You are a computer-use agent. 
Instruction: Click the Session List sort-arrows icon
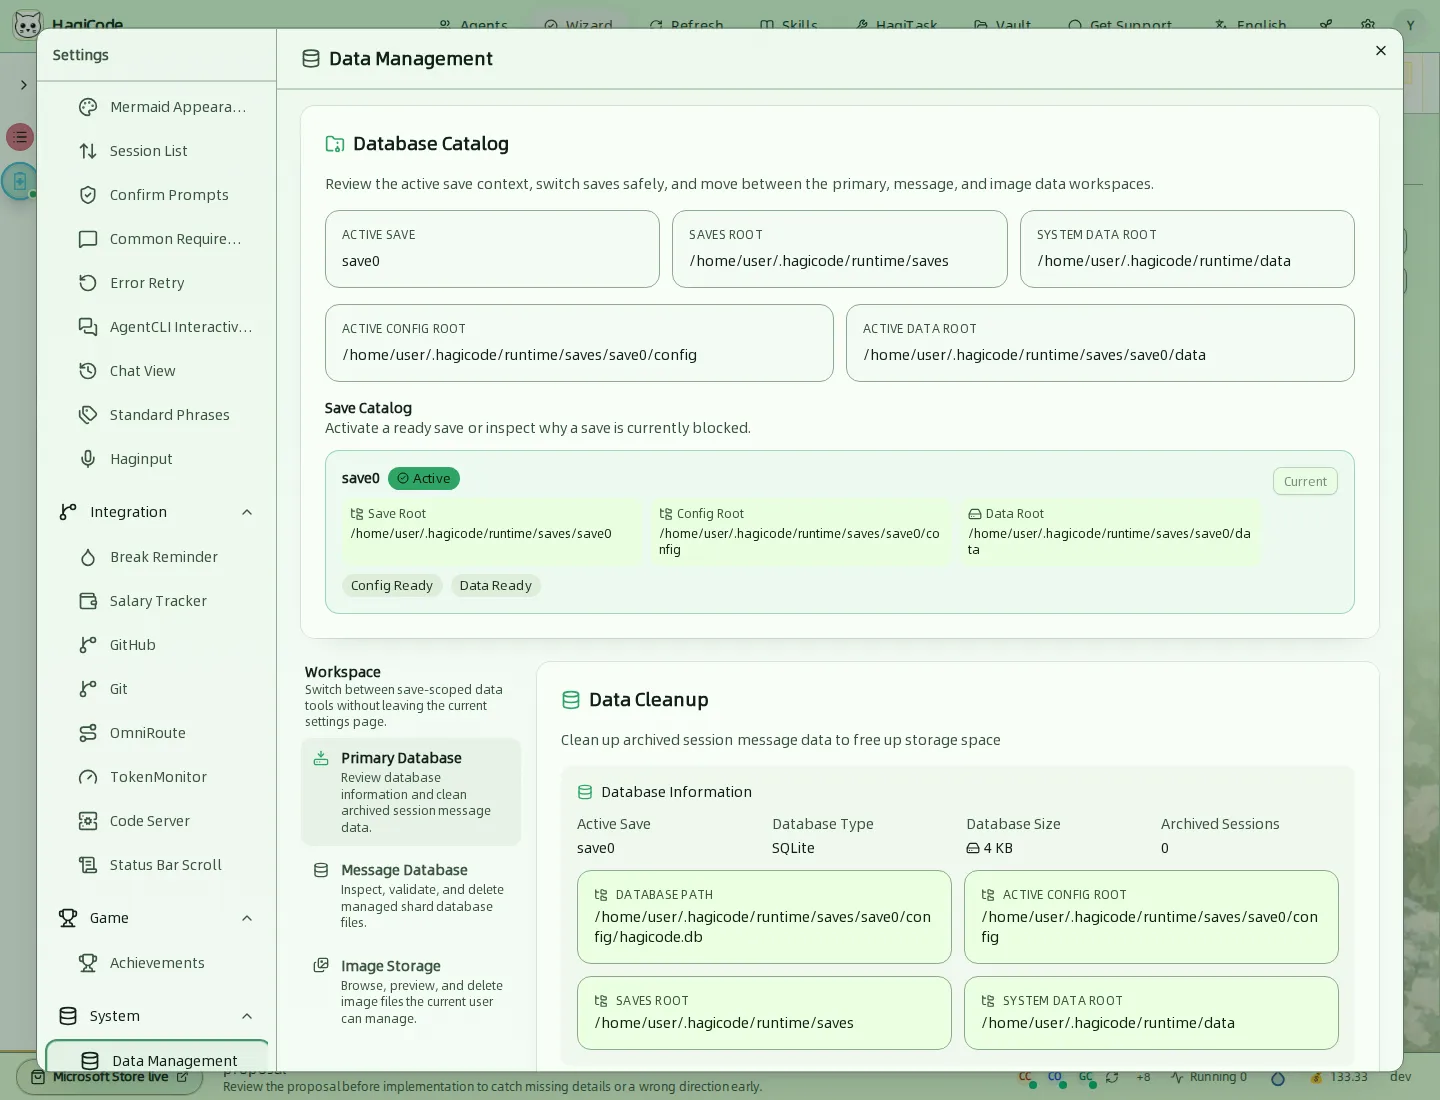88,151
